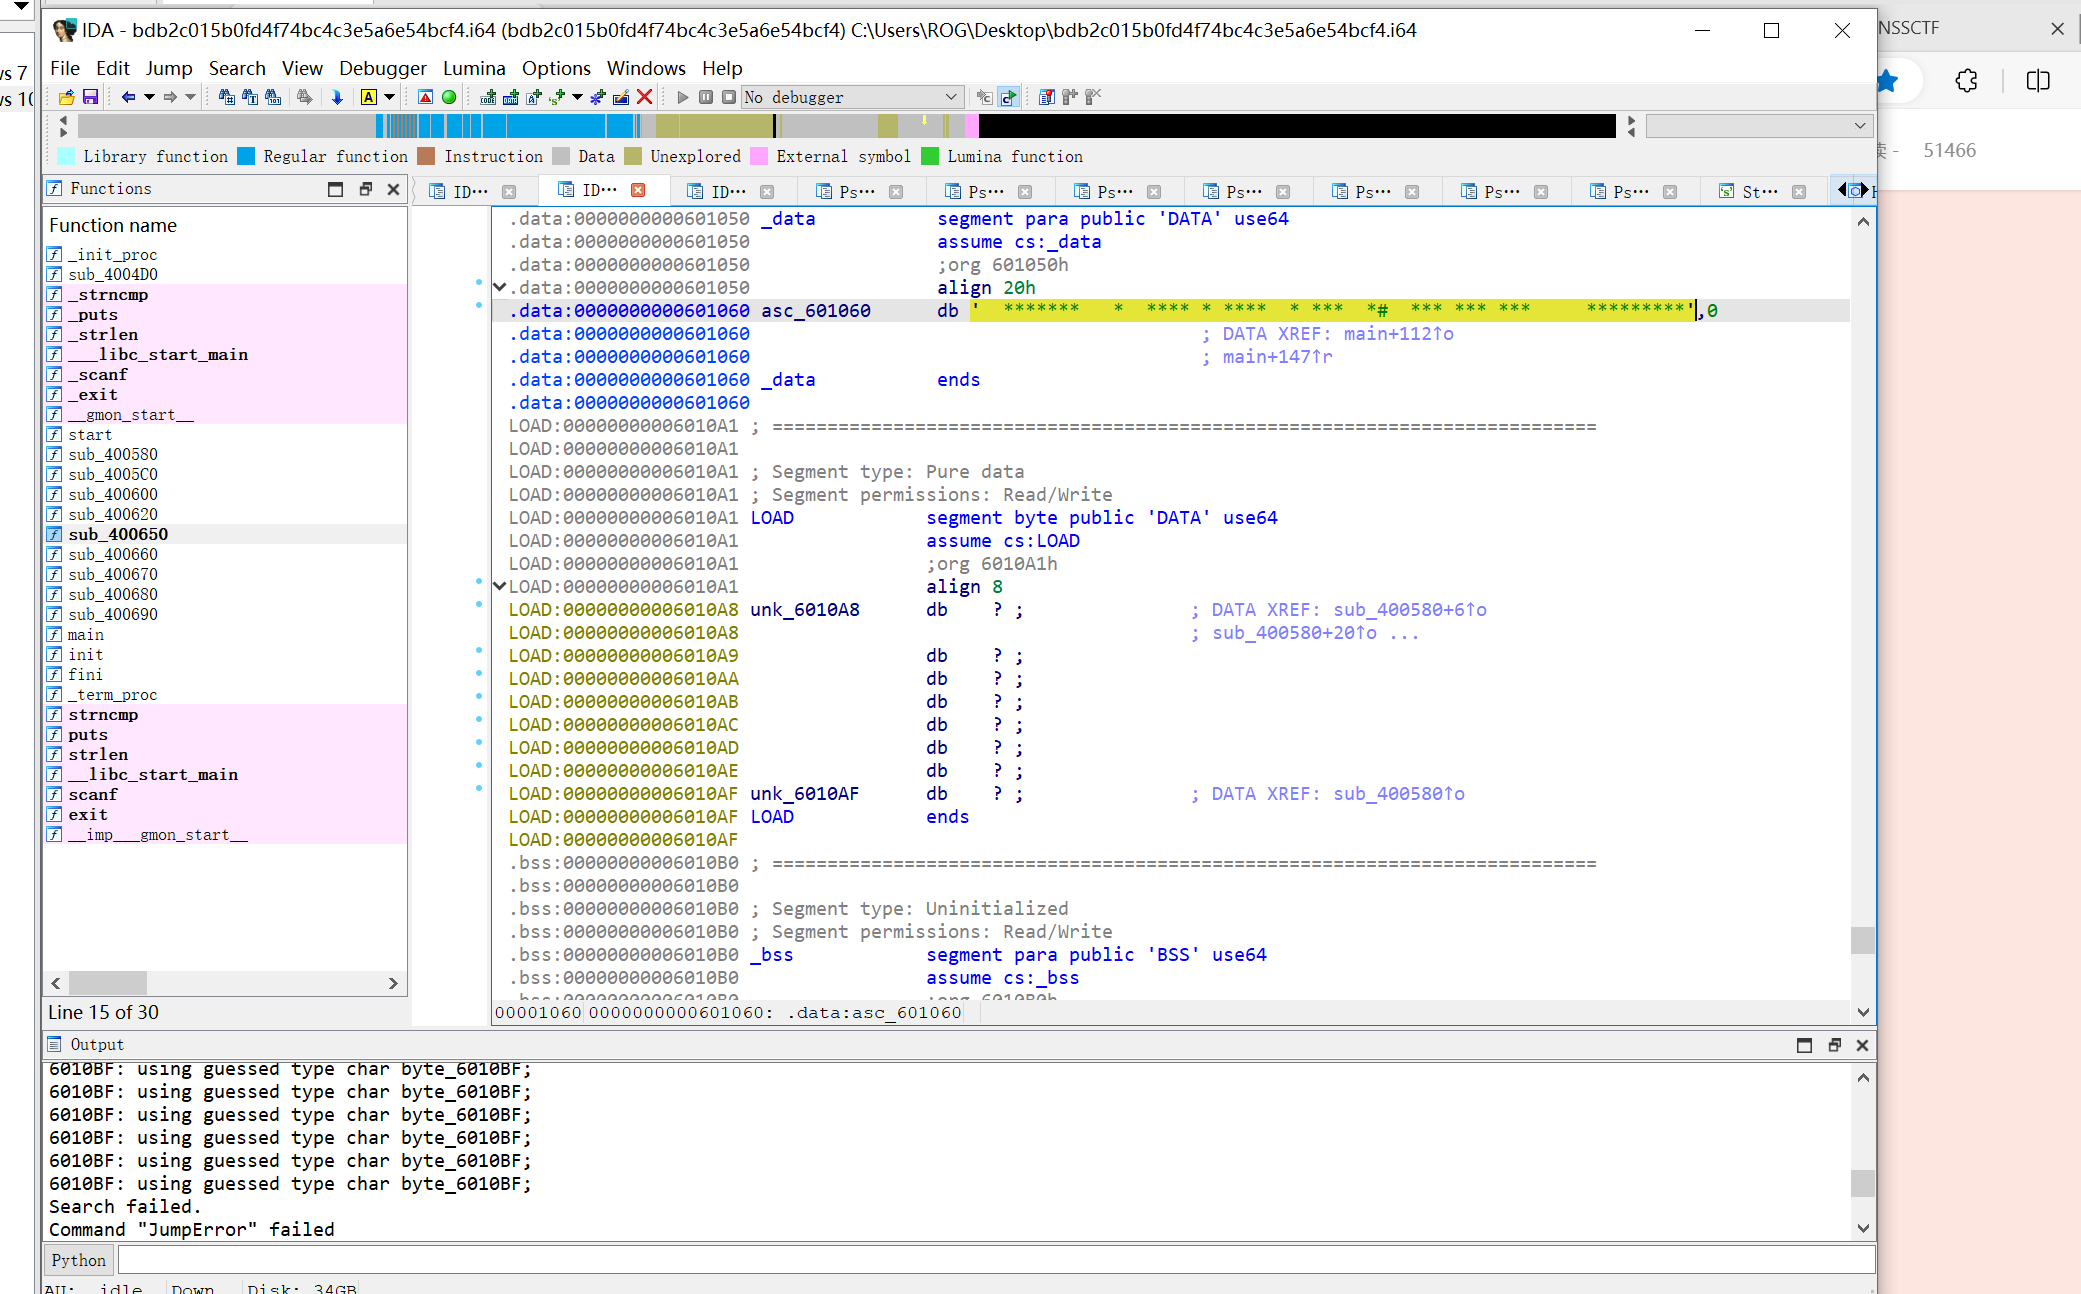Click the blue down-arrow jump icon
The height and width of the screenshot is (1294, 2081).
(x=337, y=97)
